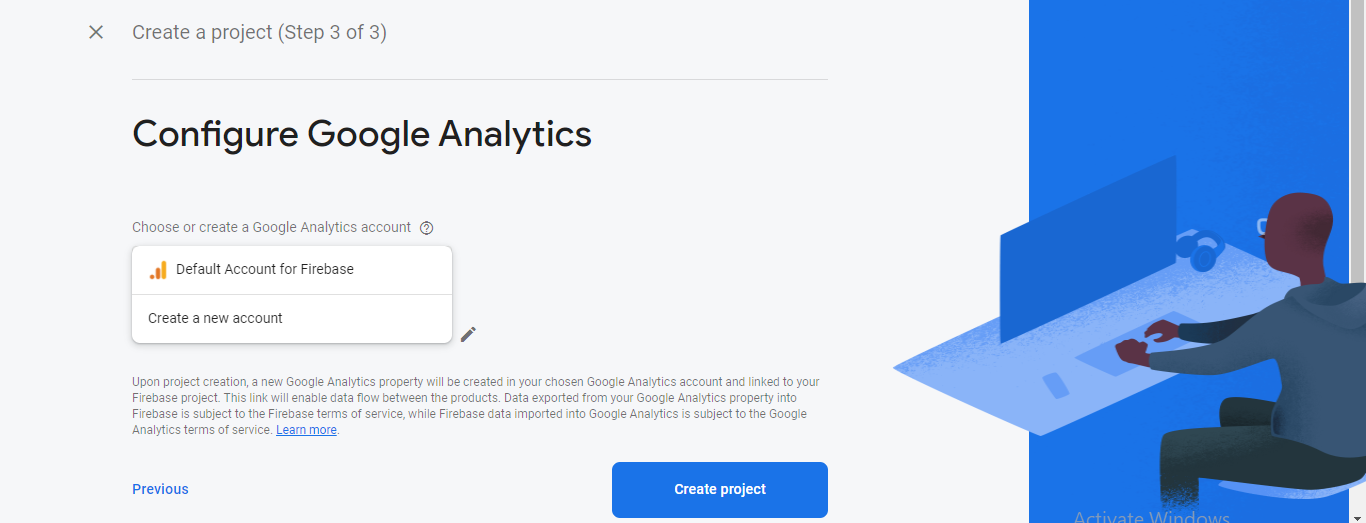The width and height of the screenshot is (1366, 523).
Task: Click the headphones in the illustration
Action: click(x=1201, y=250)
